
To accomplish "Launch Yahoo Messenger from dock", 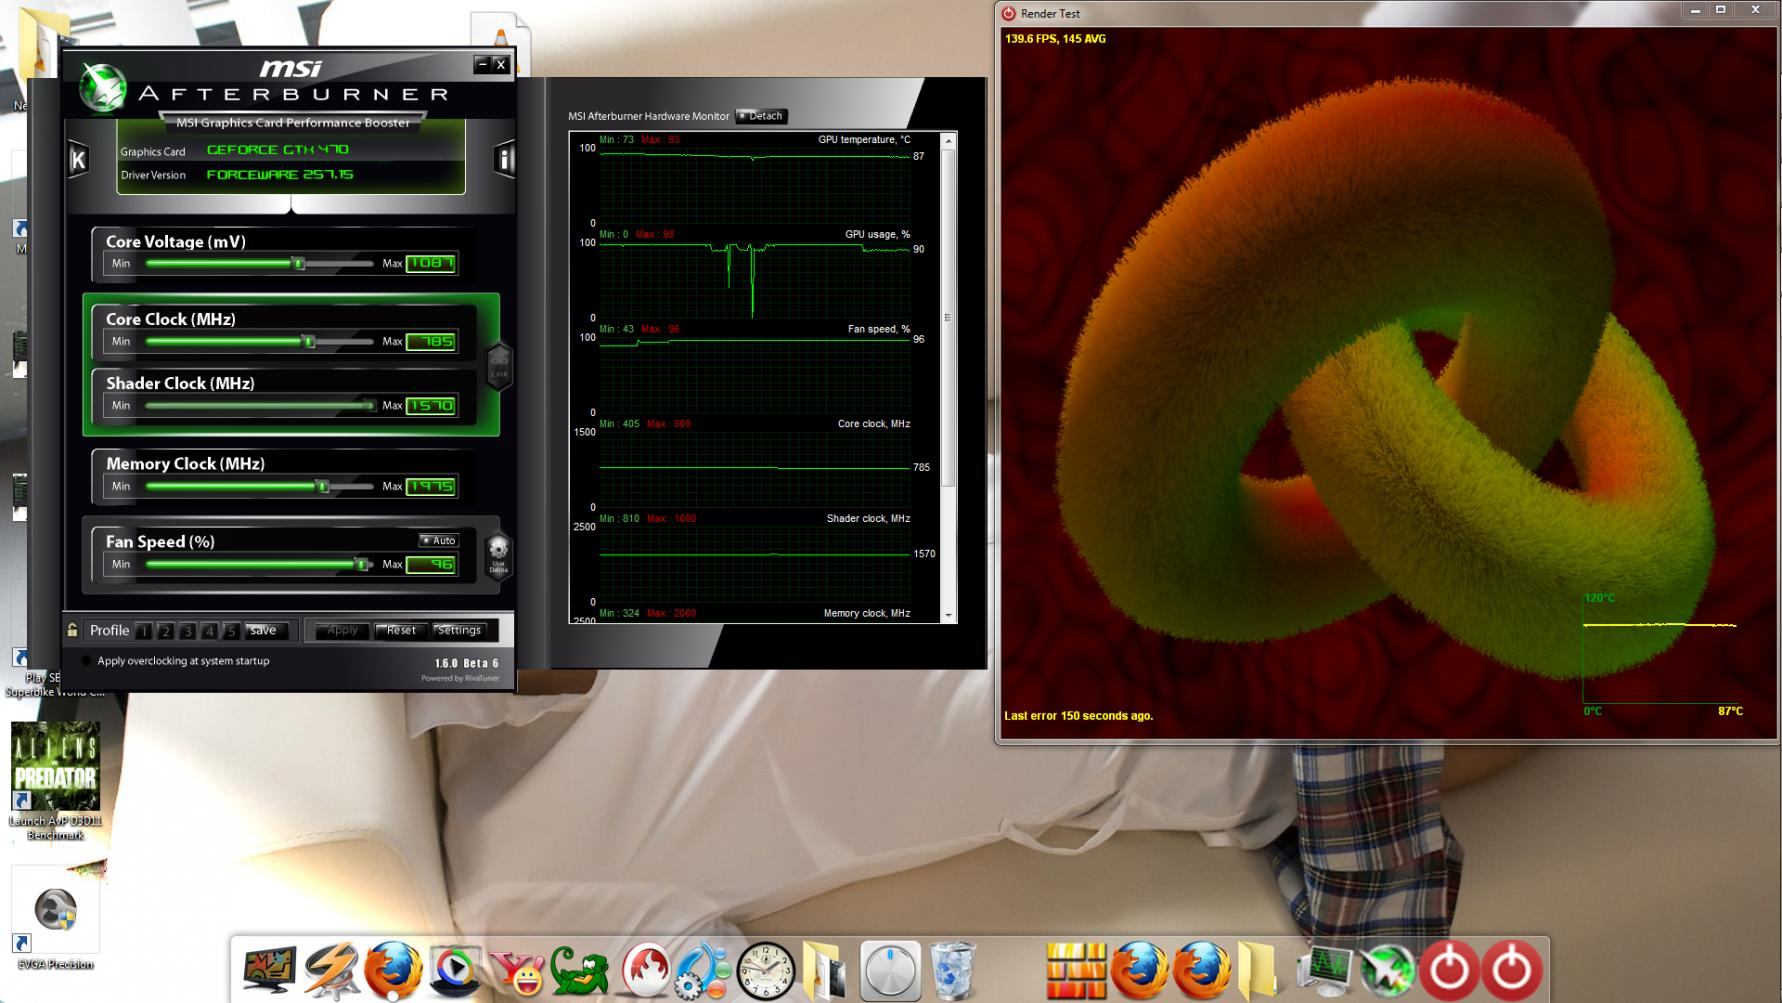I will point(517,972).
